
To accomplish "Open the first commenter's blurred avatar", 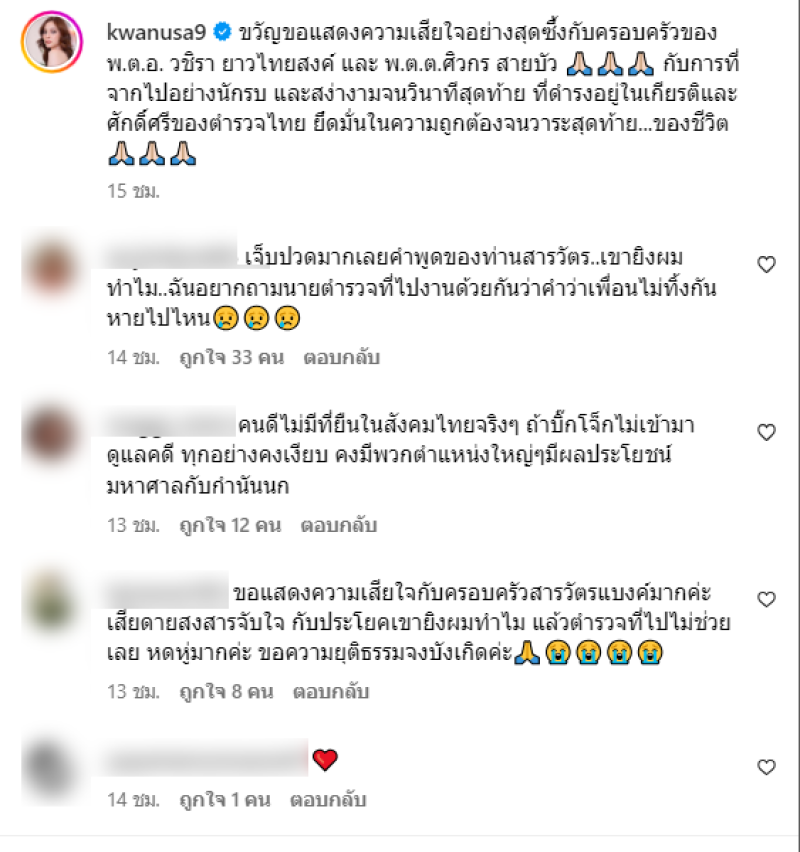I will (x=52, y=270).
